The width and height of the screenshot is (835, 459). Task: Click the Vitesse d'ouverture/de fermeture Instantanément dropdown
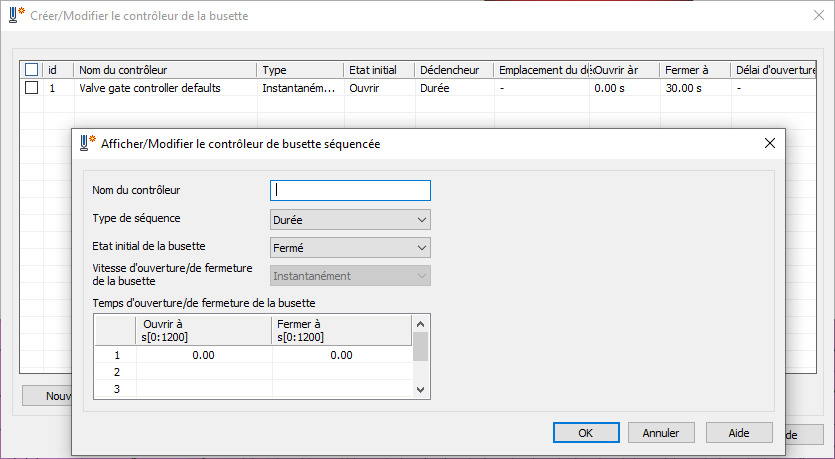click(x=350, y=275)
